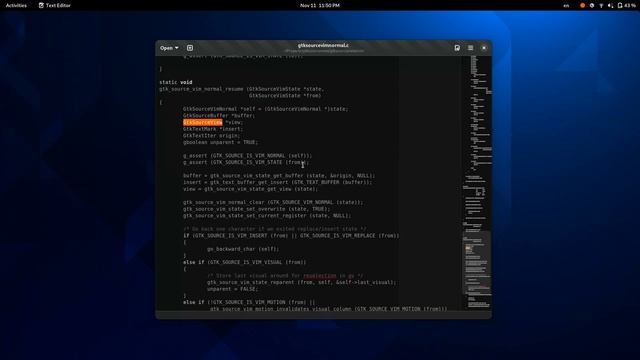Click the red-underlined word 'reselection'
Image resolution: width=640 pixels, height=360 pixels.
(320, 276)
